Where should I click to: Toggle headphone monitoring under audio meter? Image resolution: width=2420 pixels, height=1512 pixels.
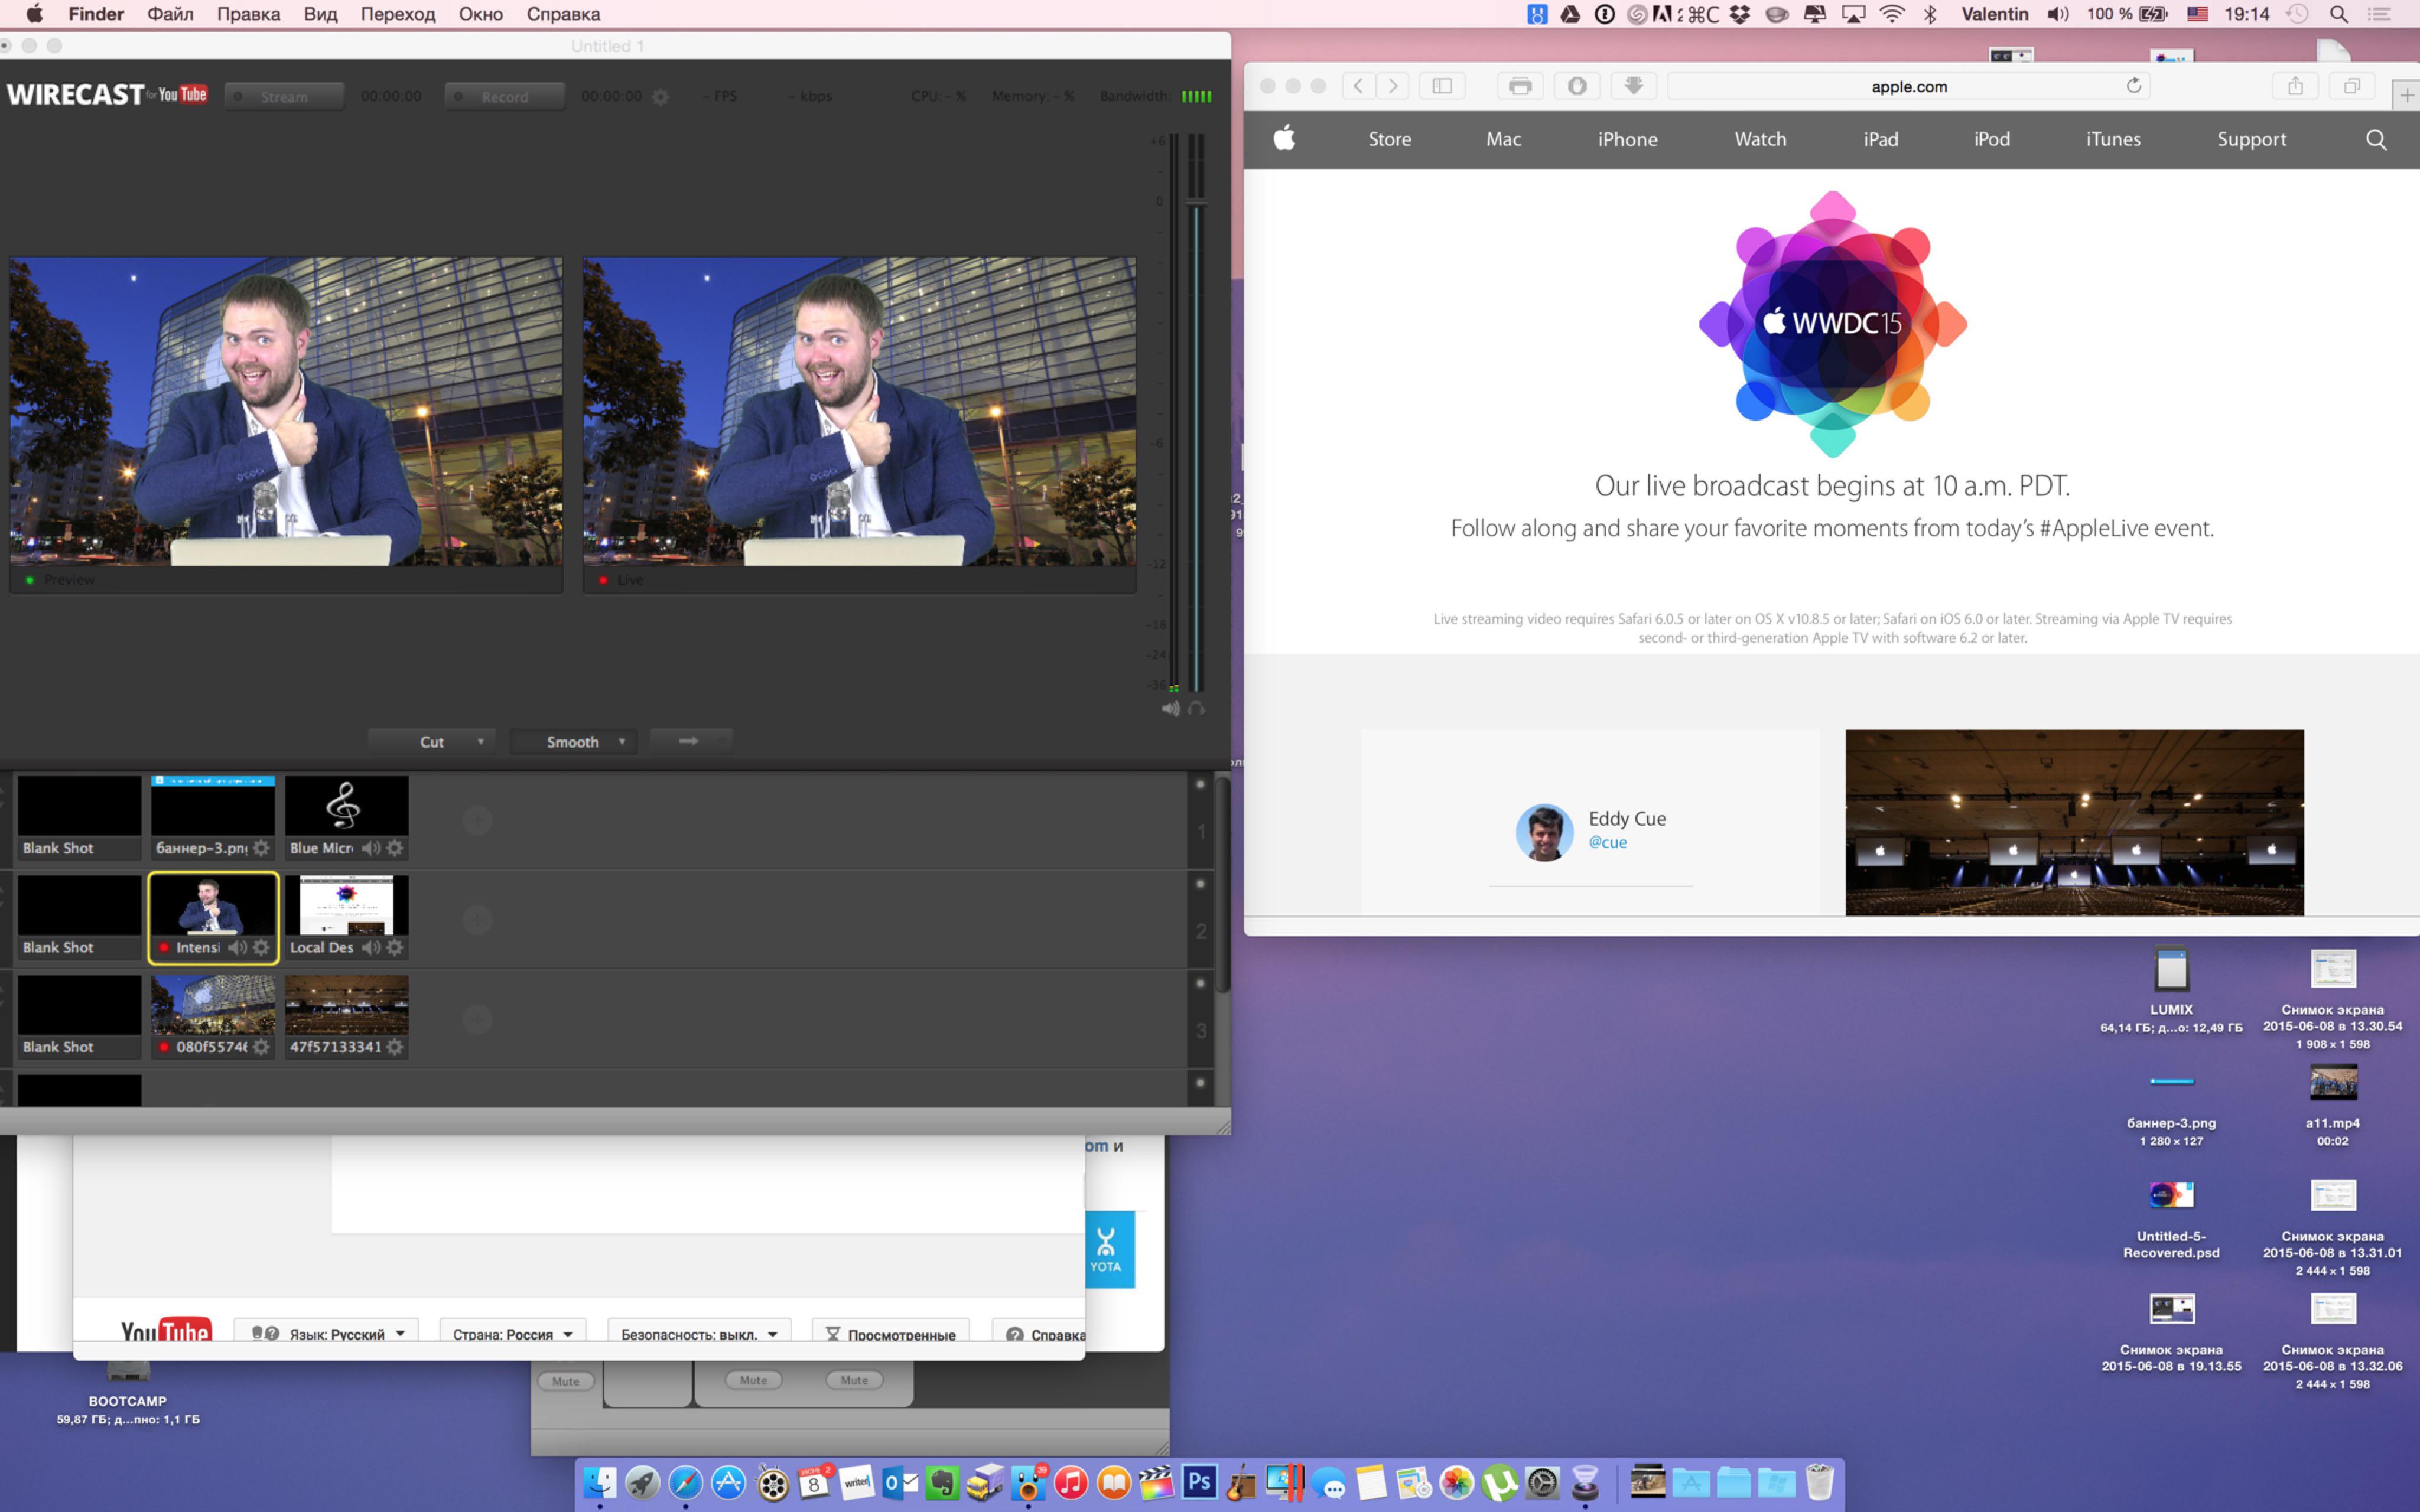(1196, 708)
